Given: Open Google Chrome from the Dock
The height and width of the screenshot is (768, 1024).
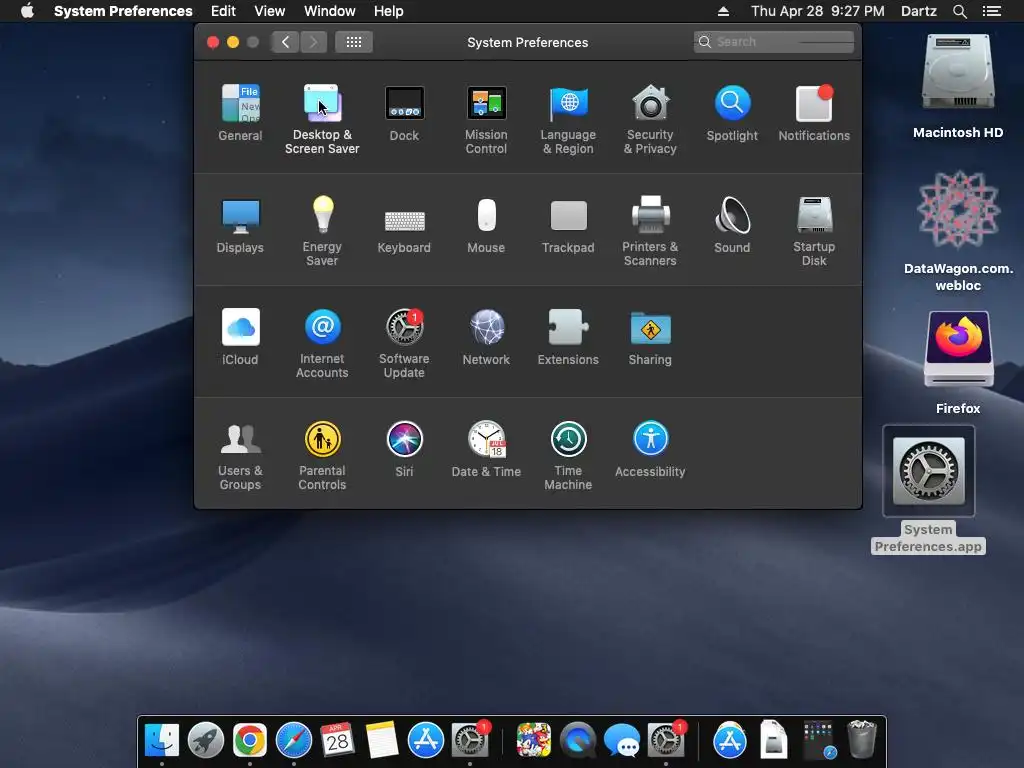Looking at the screenshot, I should click(249, 741).
